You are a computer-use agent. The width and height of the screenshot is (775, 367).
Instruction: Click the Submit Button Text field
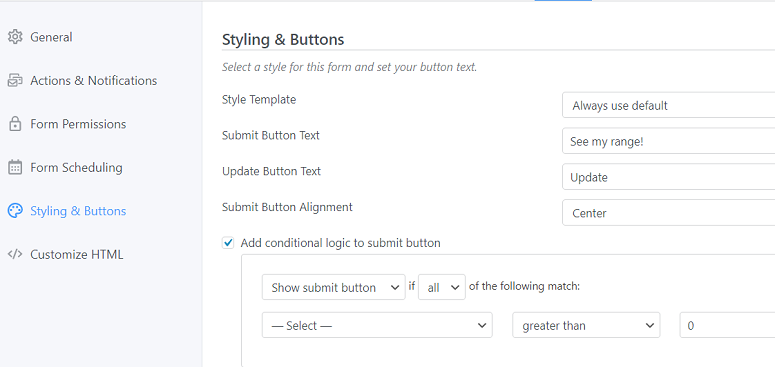coord(668,141)
